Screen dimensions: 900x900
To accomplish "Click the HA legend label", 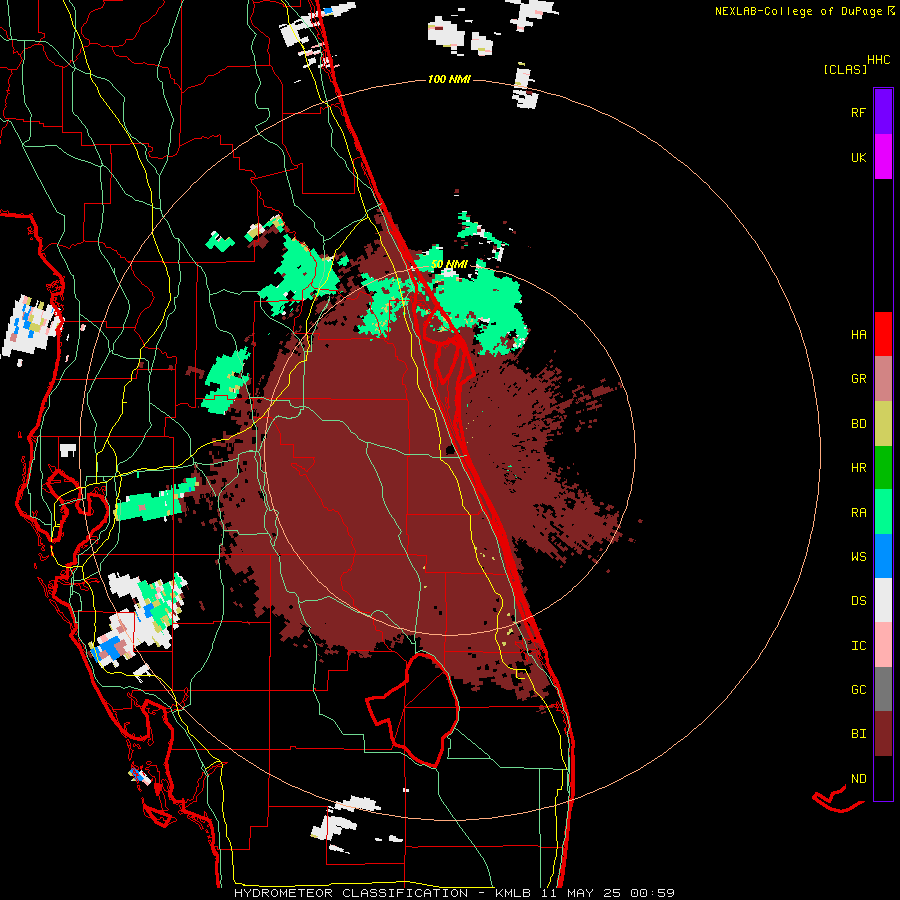I will point(858,335).
